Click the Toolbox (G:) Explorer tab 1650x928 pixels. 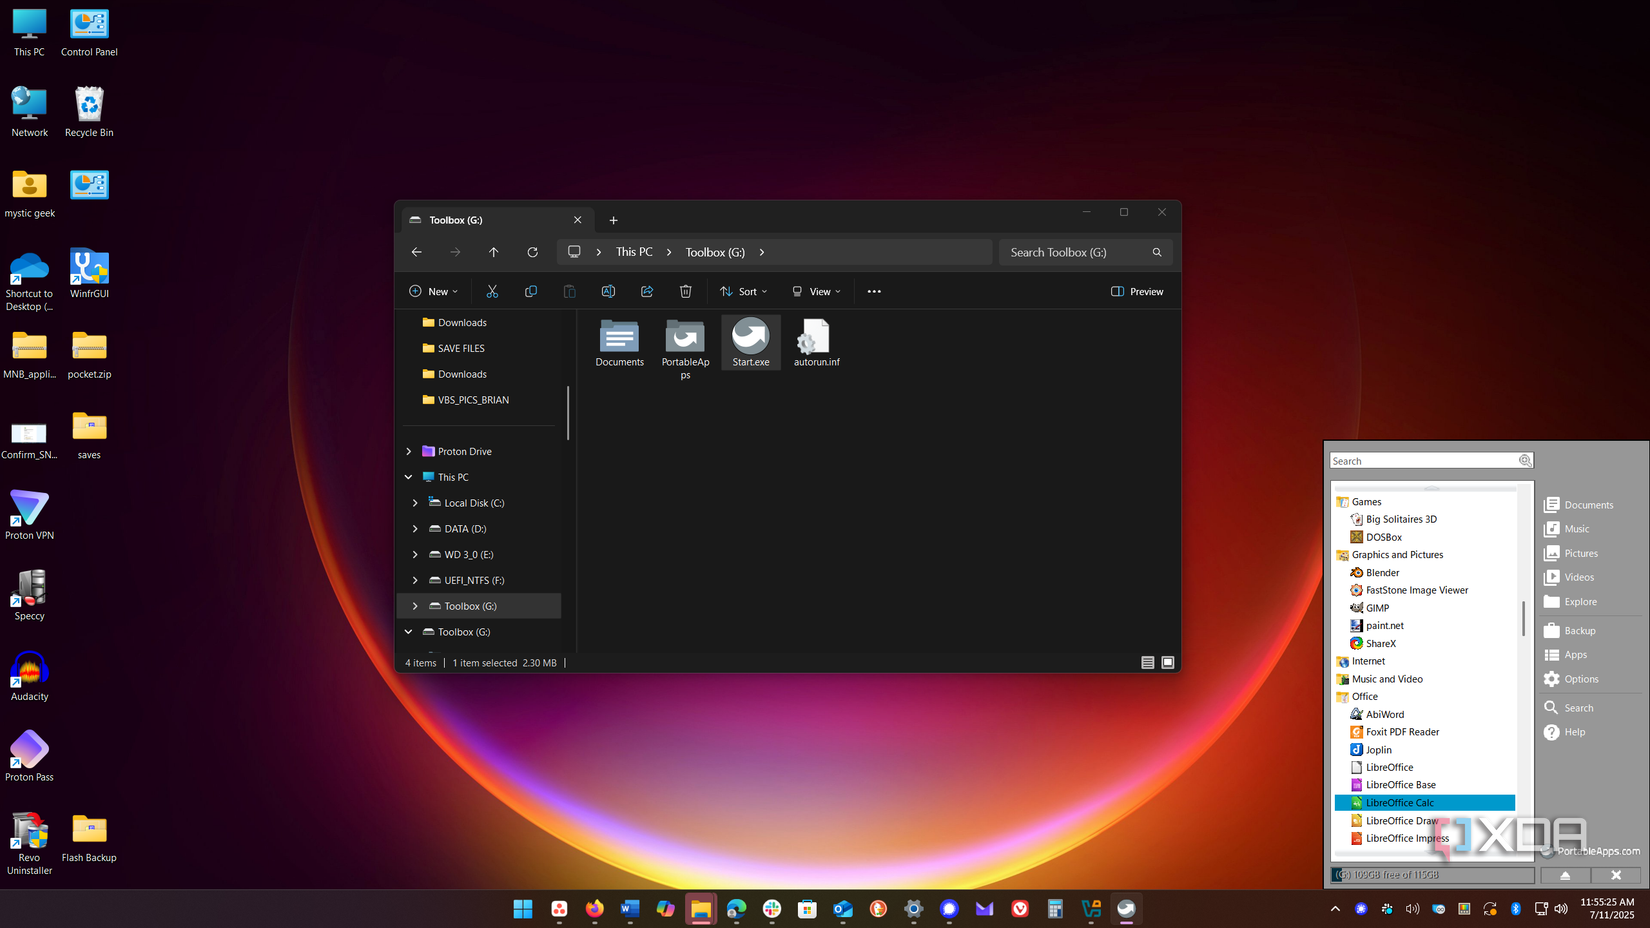(x=497, y=220)
